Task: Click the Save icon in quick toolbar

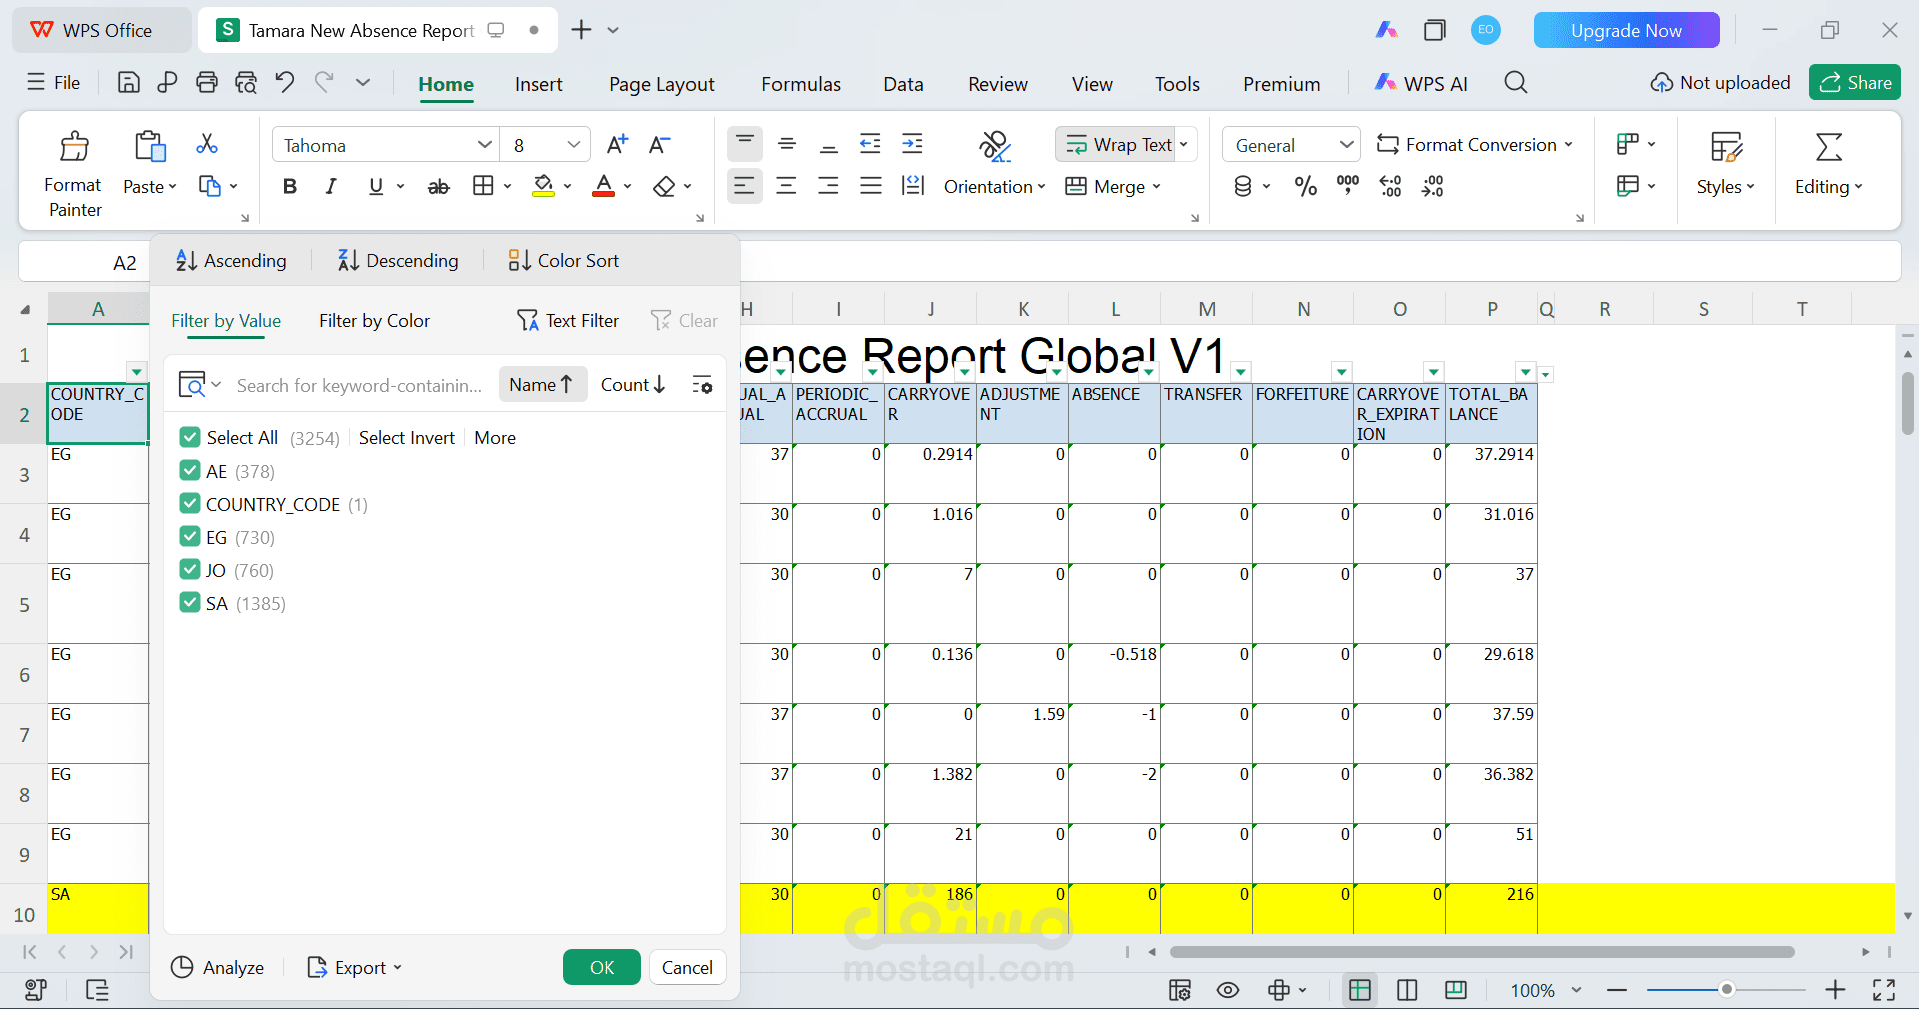Action: pos(129,83)
